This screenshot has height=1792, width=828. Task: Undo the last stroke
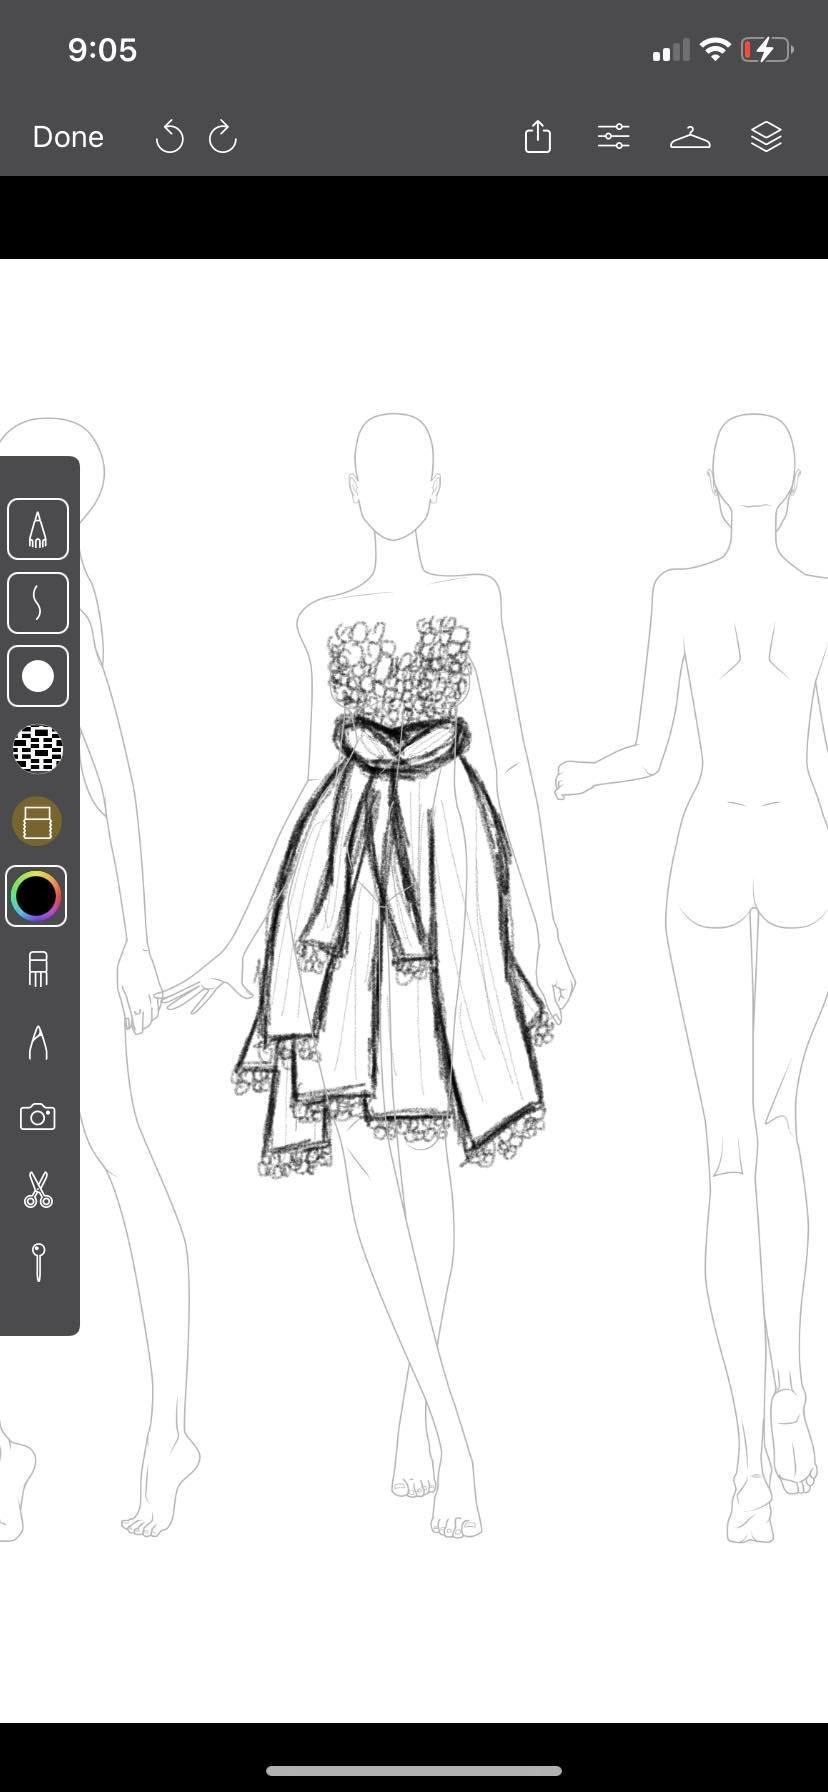(170, 137)
